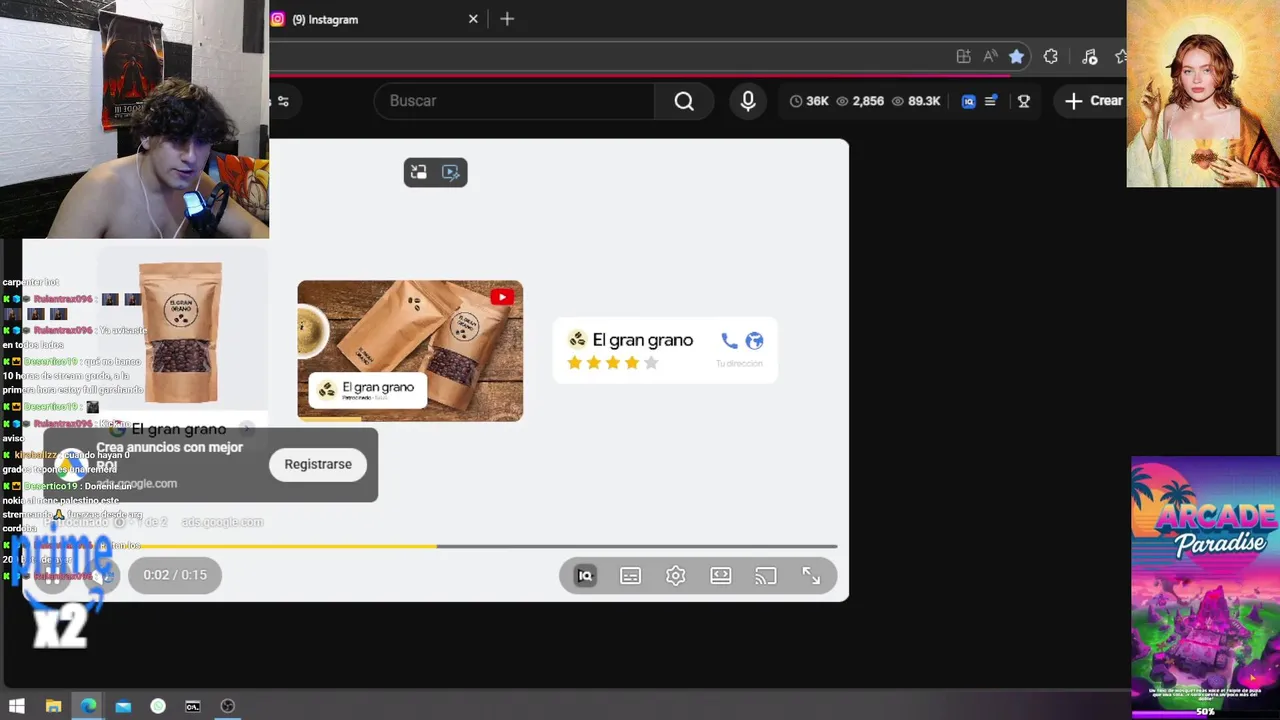Close the Instagram tab

click(473, 19)
